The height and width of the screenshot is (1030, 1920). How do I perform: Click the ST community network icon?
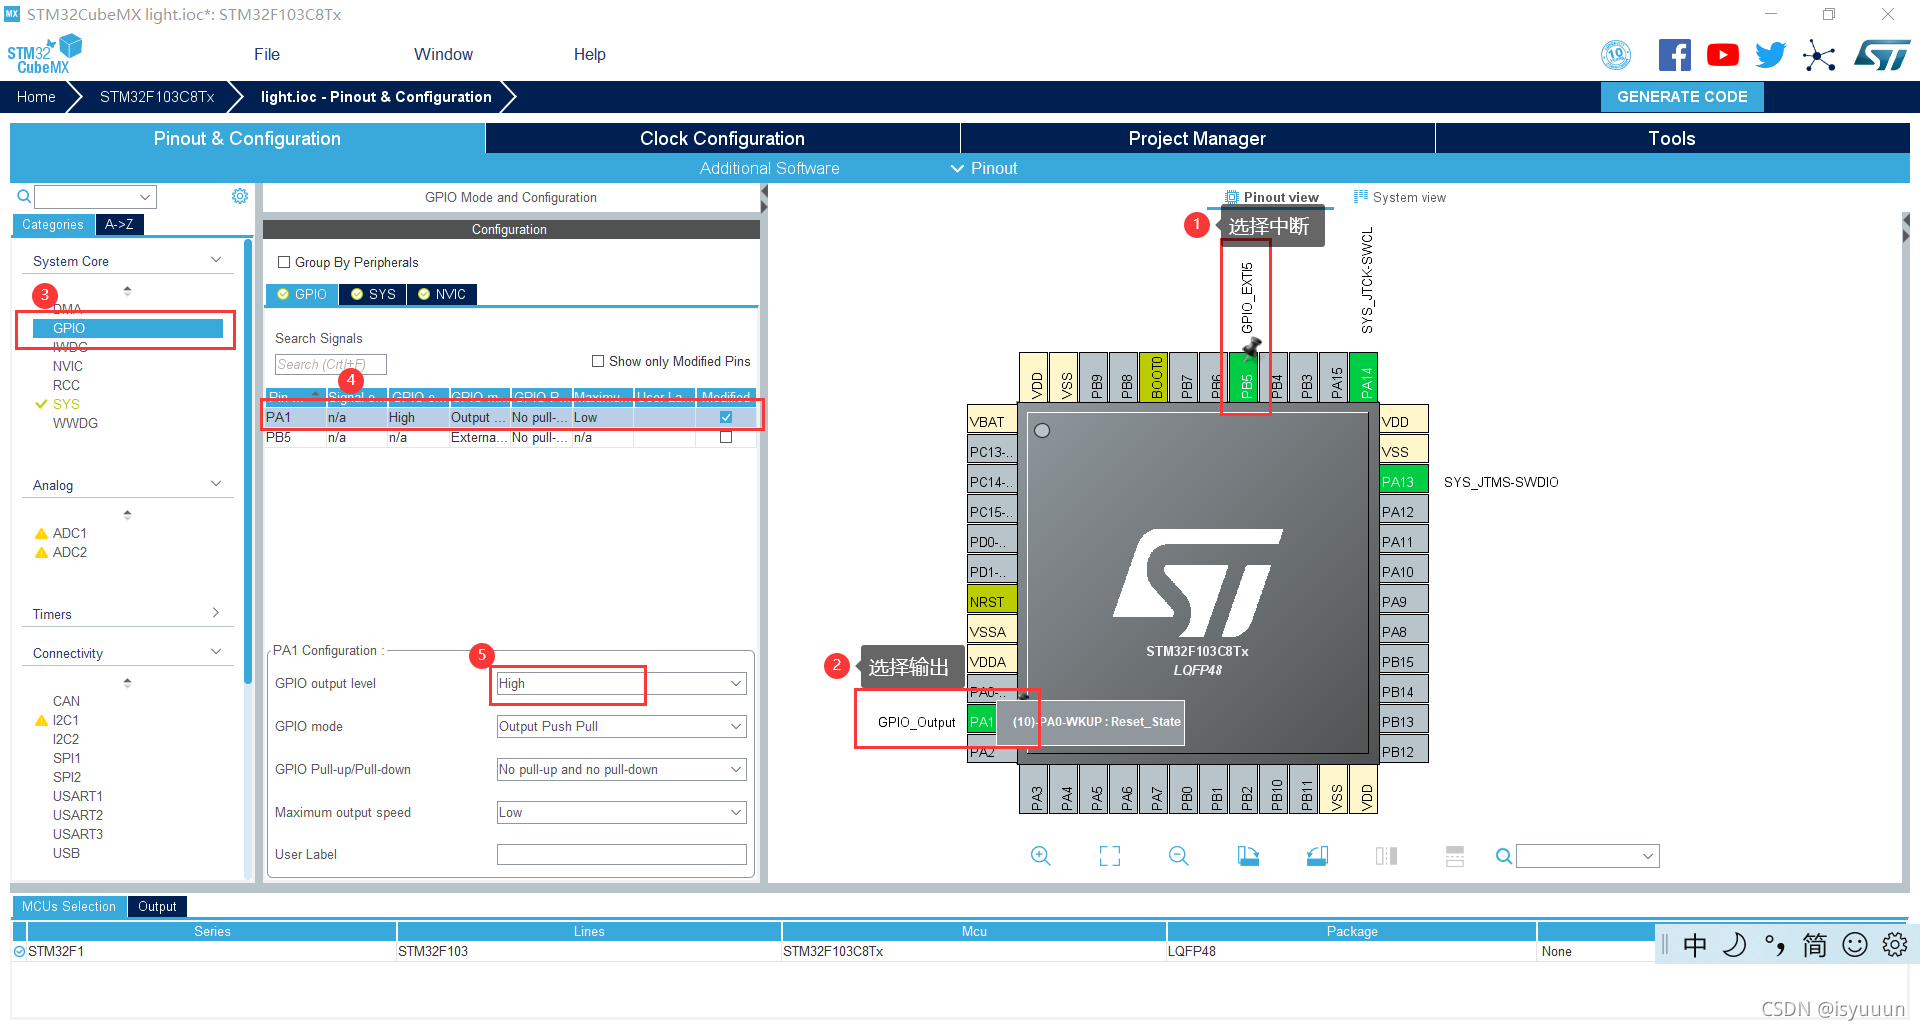1819,55
